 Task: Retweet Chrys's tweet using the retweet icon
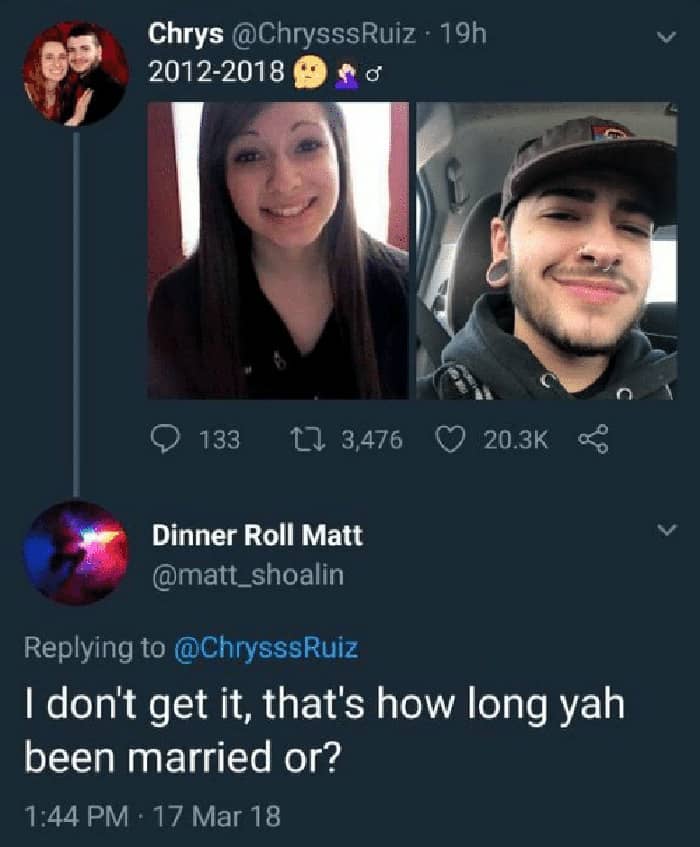(303, 439)
